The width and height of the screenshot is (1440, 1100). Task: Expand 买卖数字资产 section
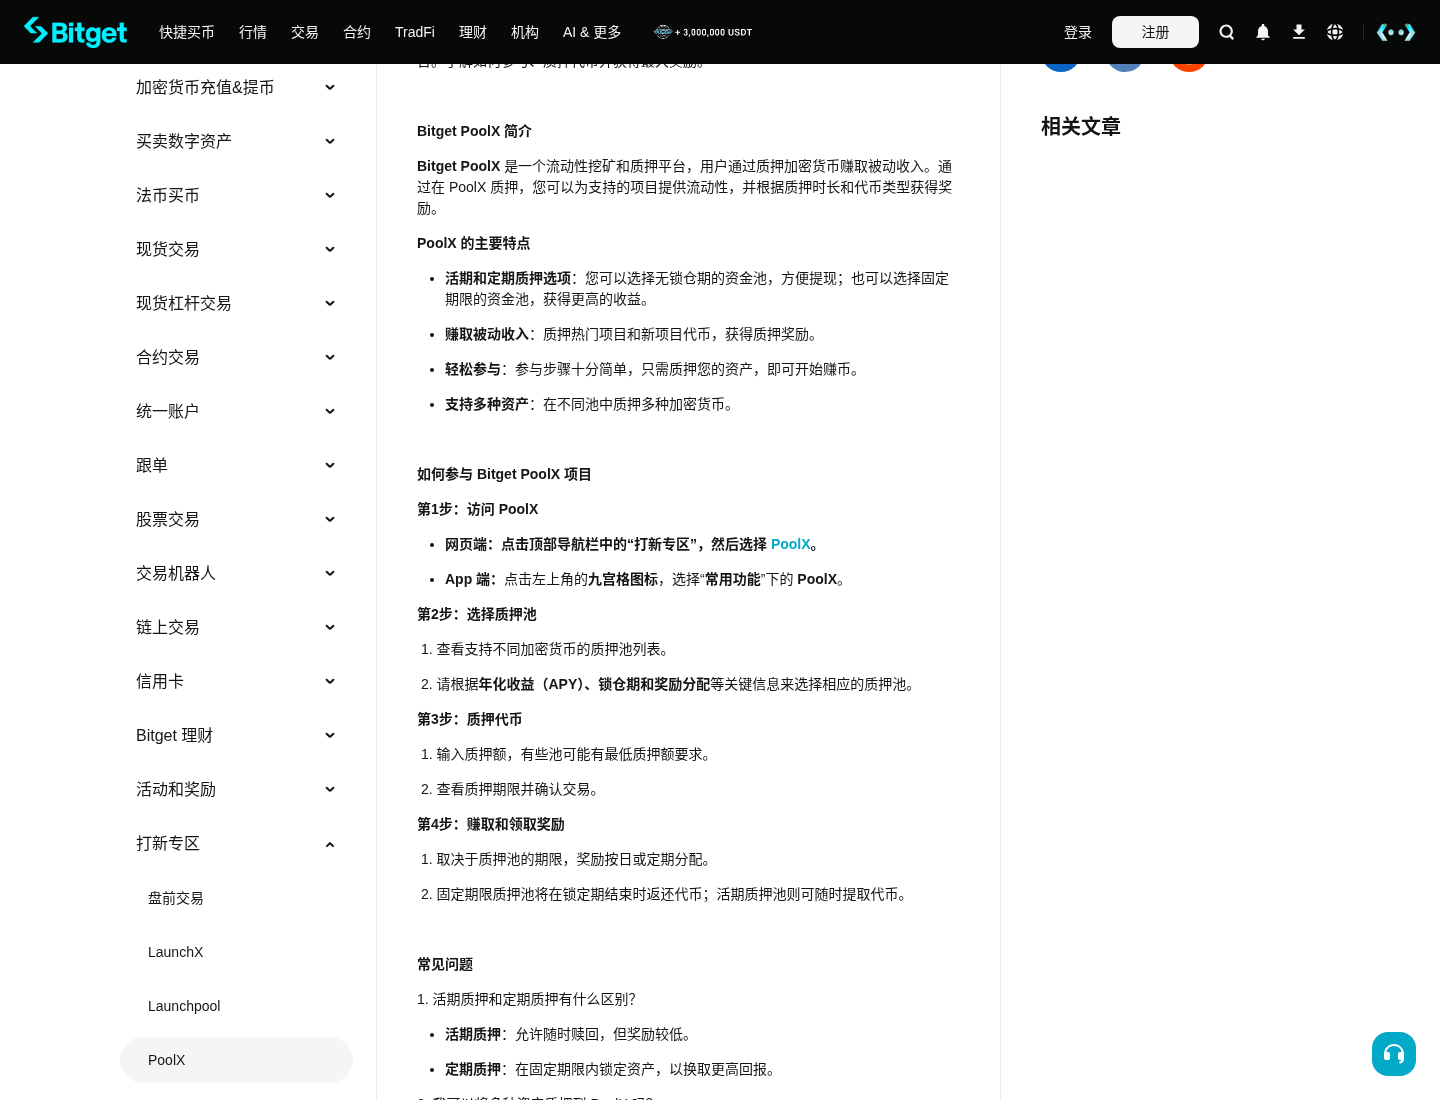(236, 141)
